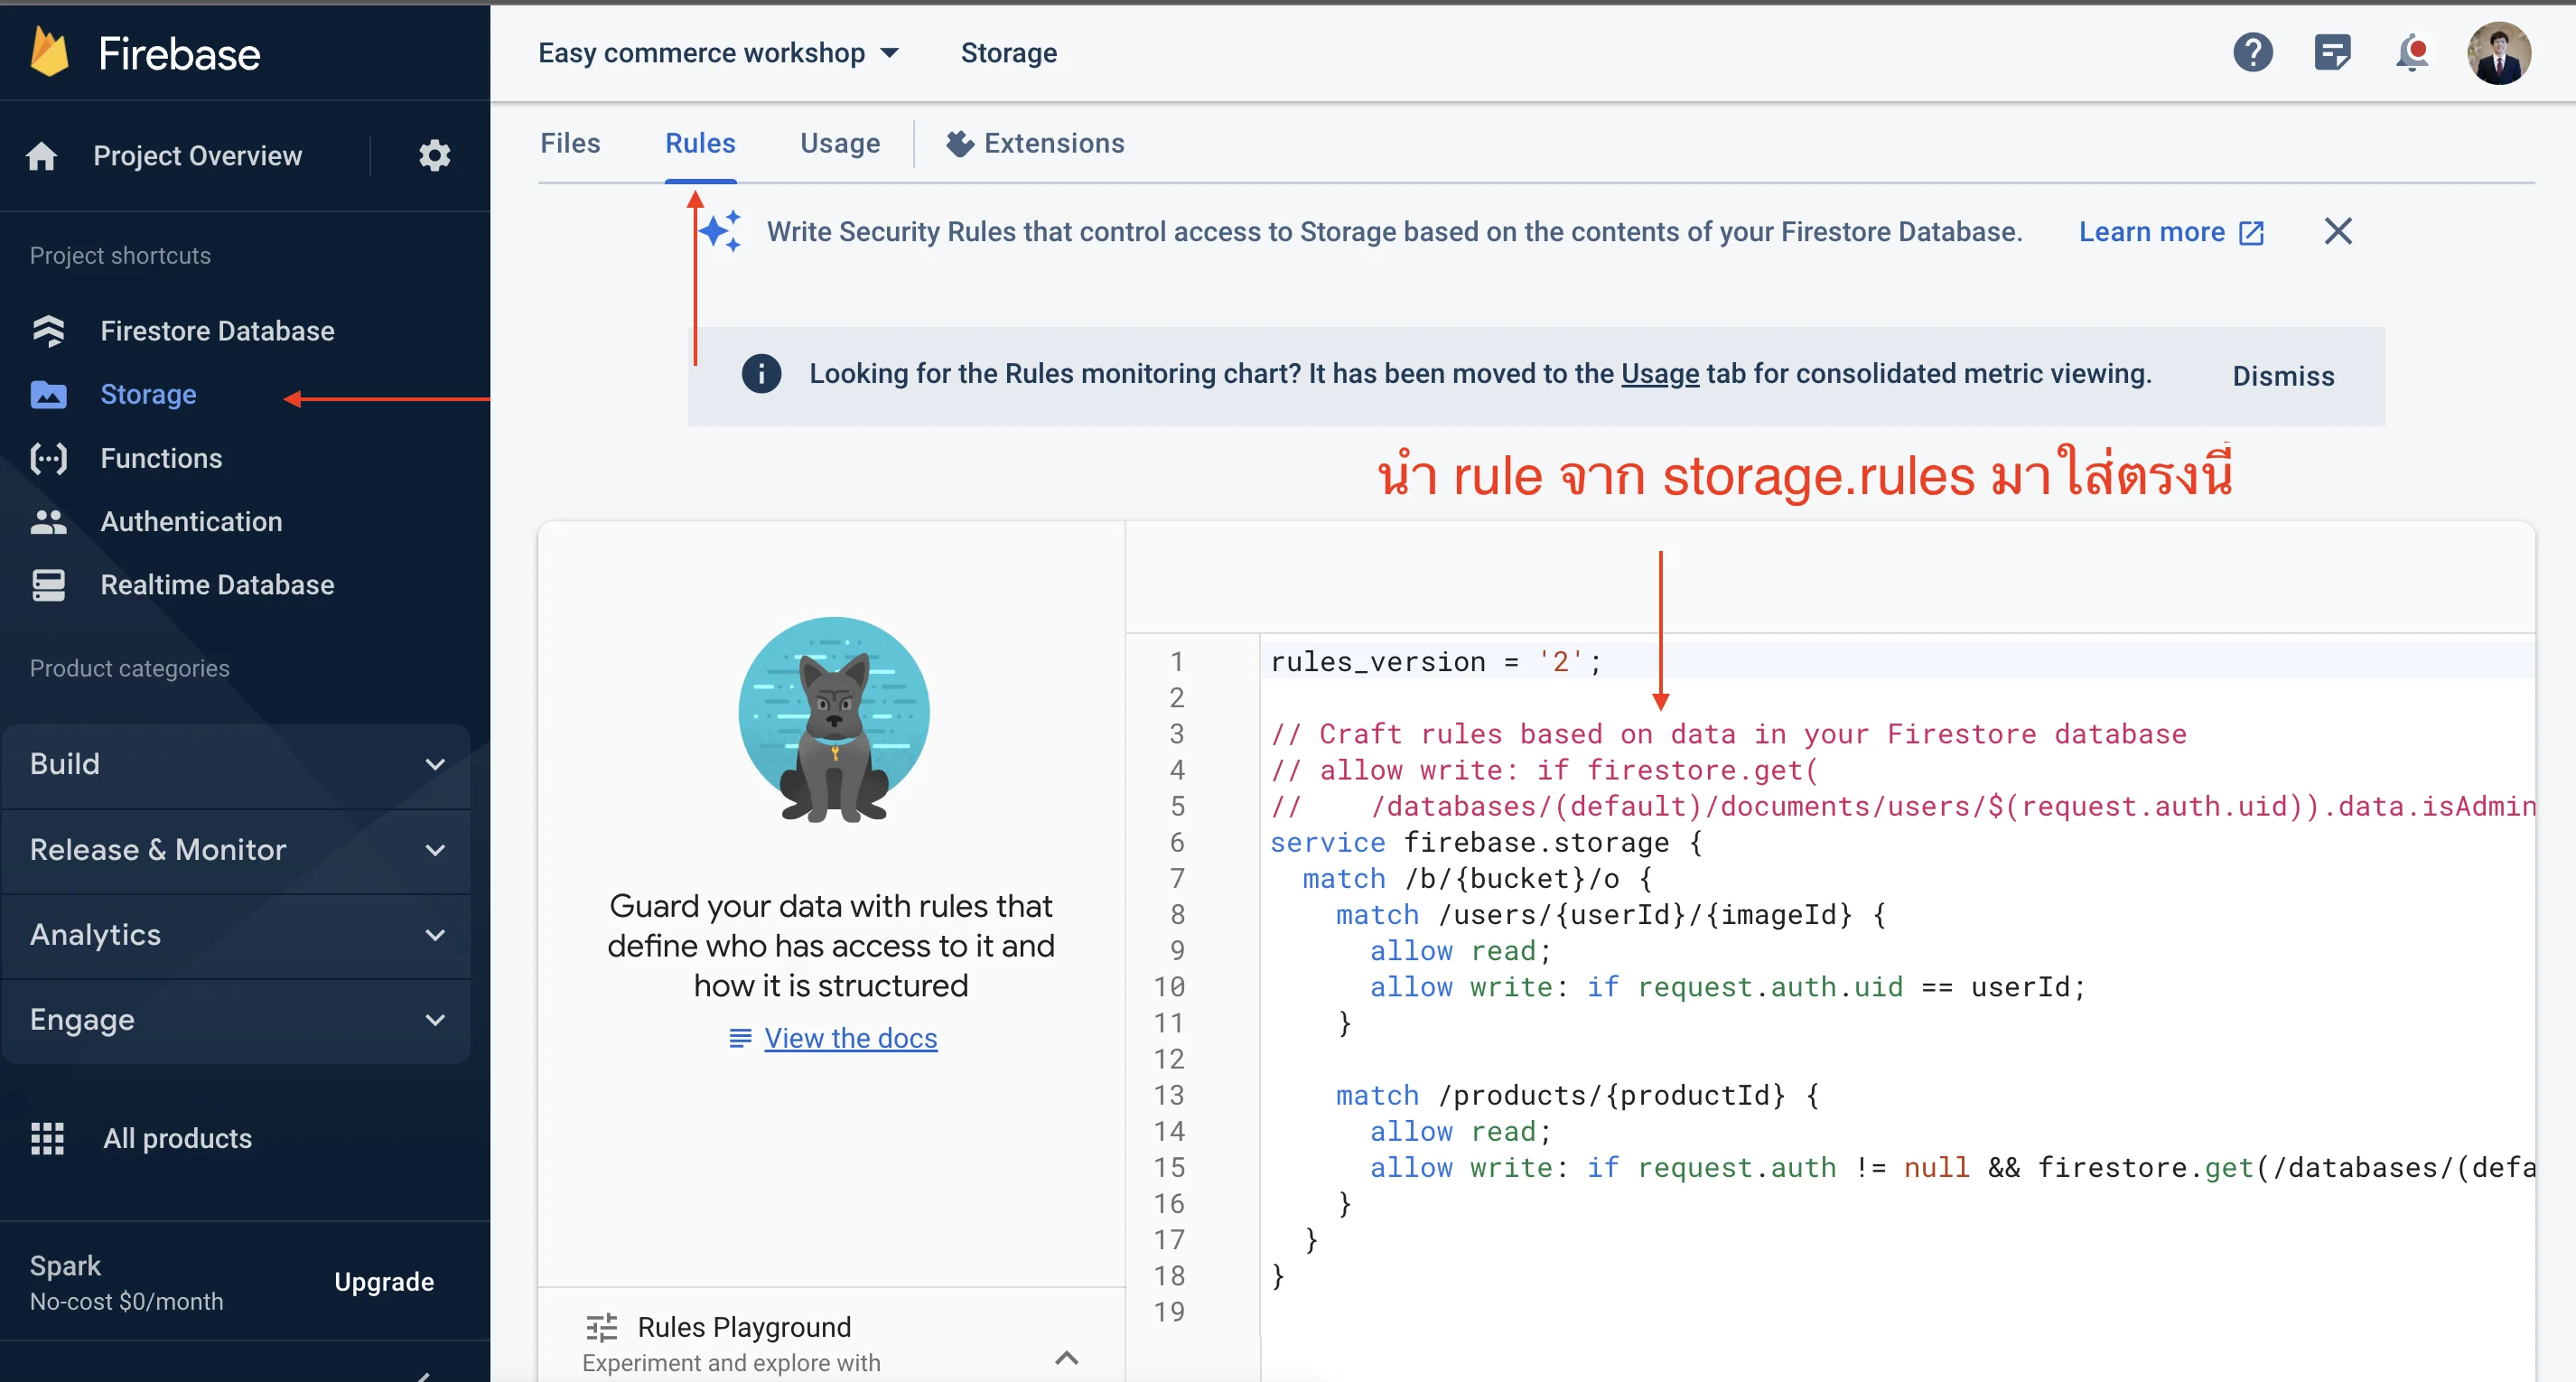Expand the Build category
This screenshot has width=2576, height=1382.
point(236,764)
